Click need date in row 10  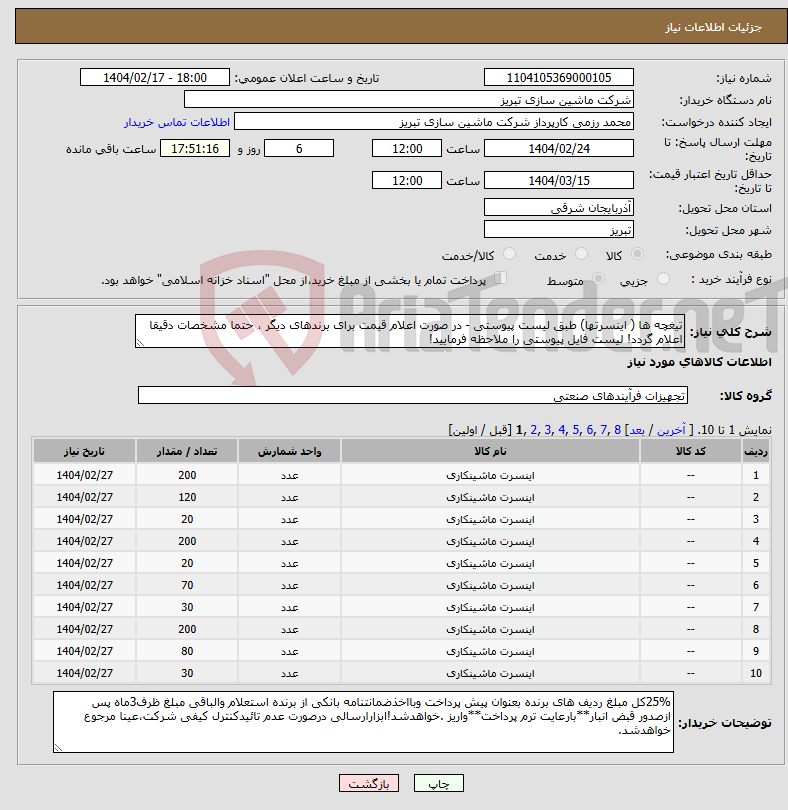pos(84,673)
